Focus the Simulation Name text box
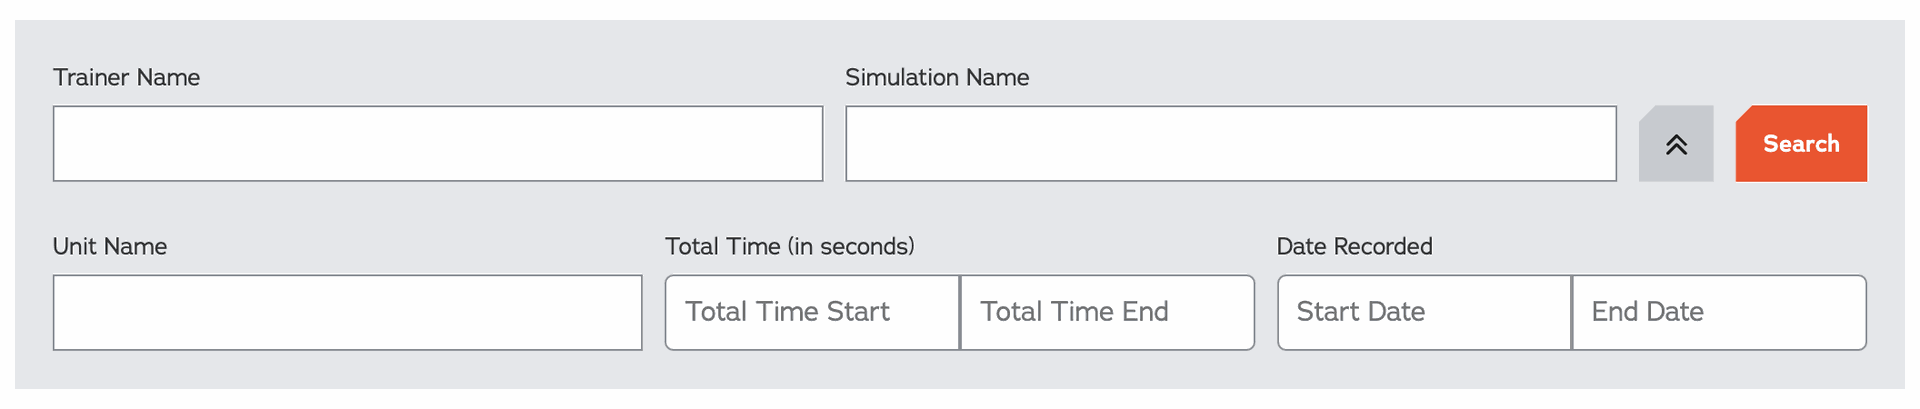 [x=1231, y=144]
